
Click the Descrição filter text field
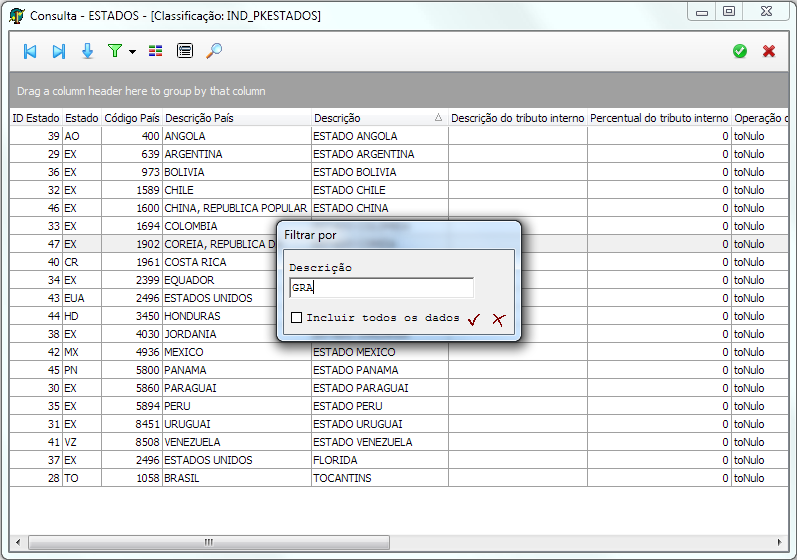coord(380,288)
